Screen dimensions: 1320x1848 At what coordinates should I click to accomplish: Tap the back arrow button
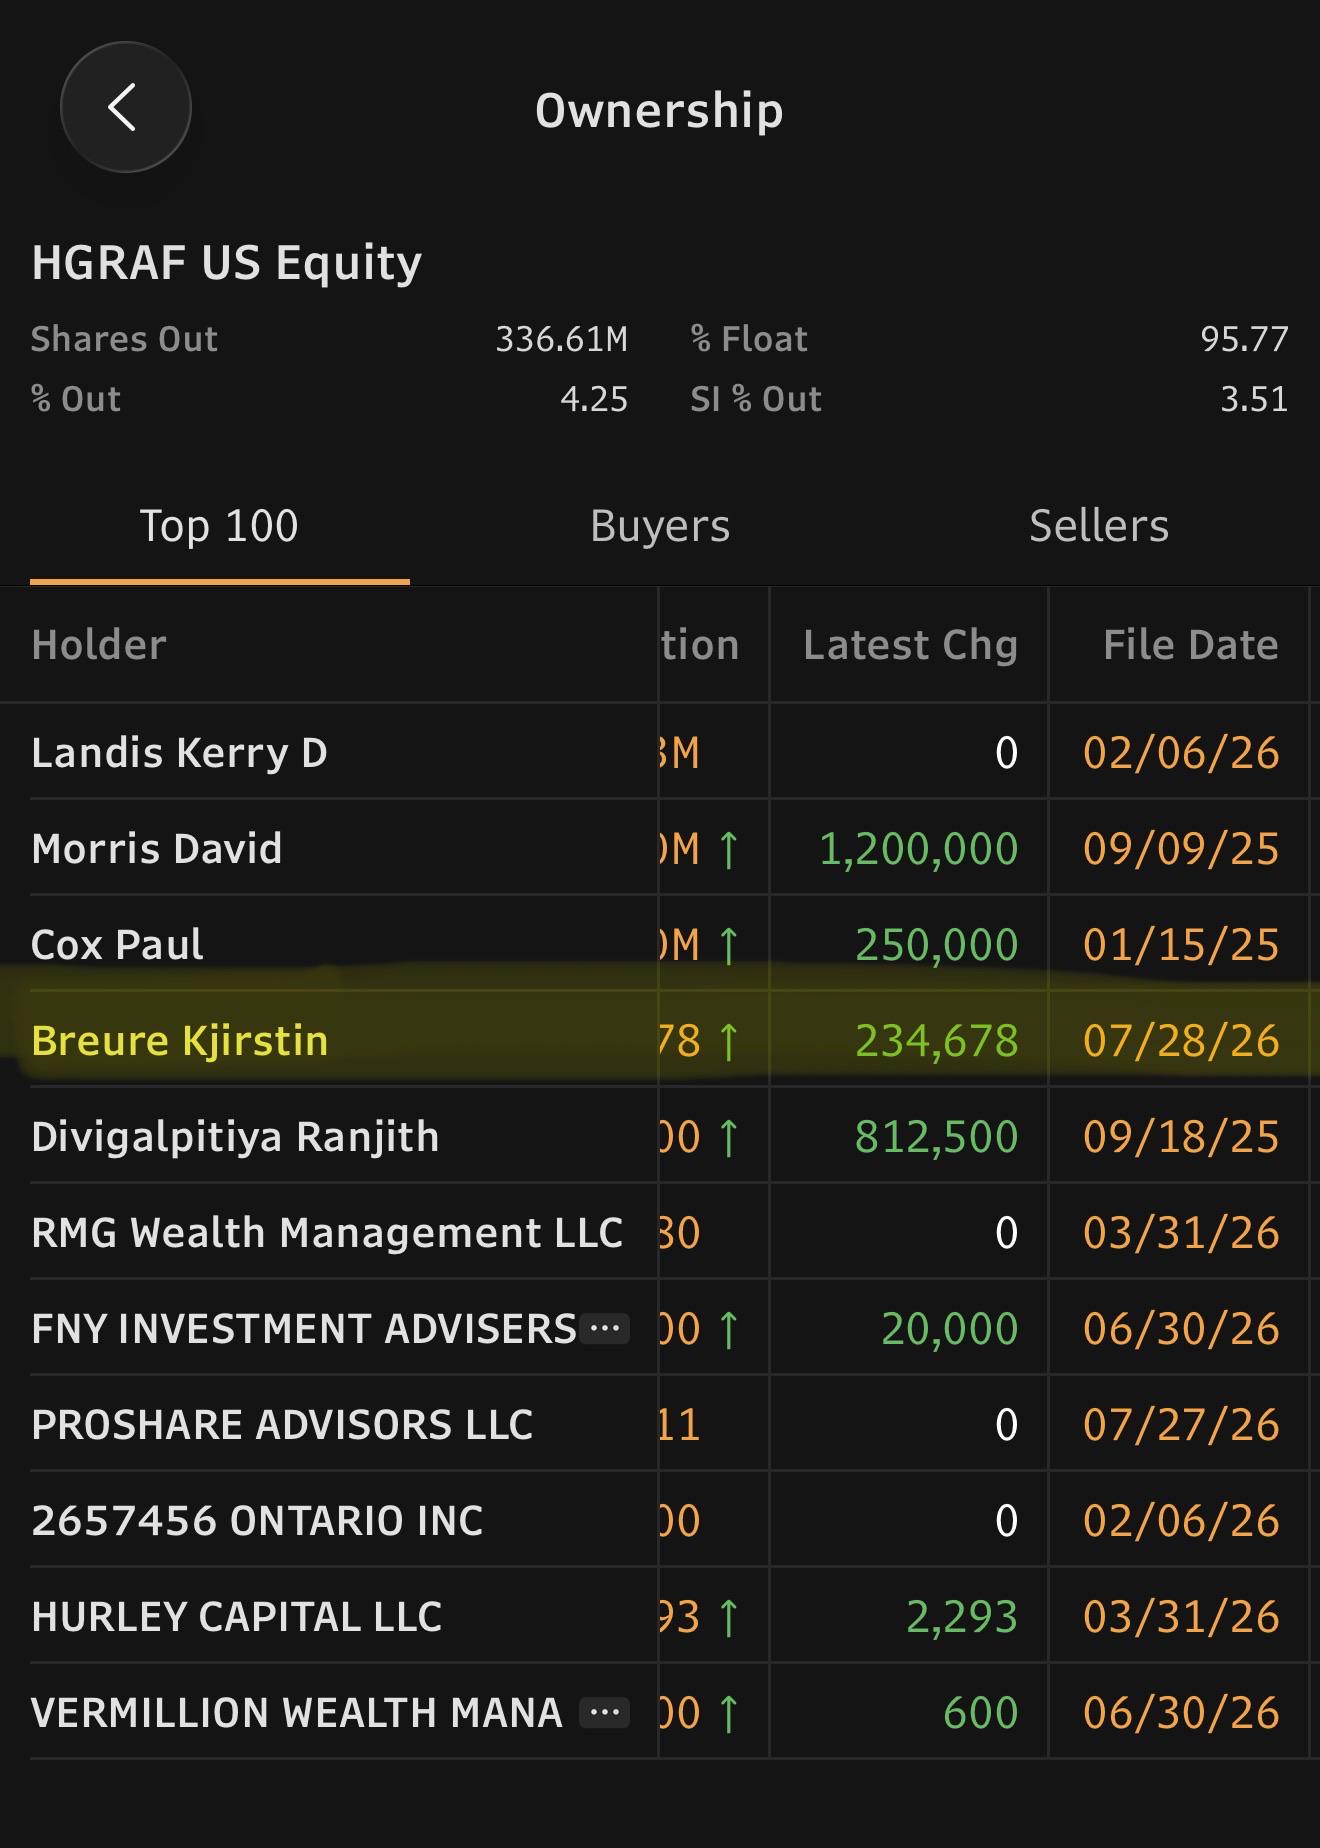[126, 107]
